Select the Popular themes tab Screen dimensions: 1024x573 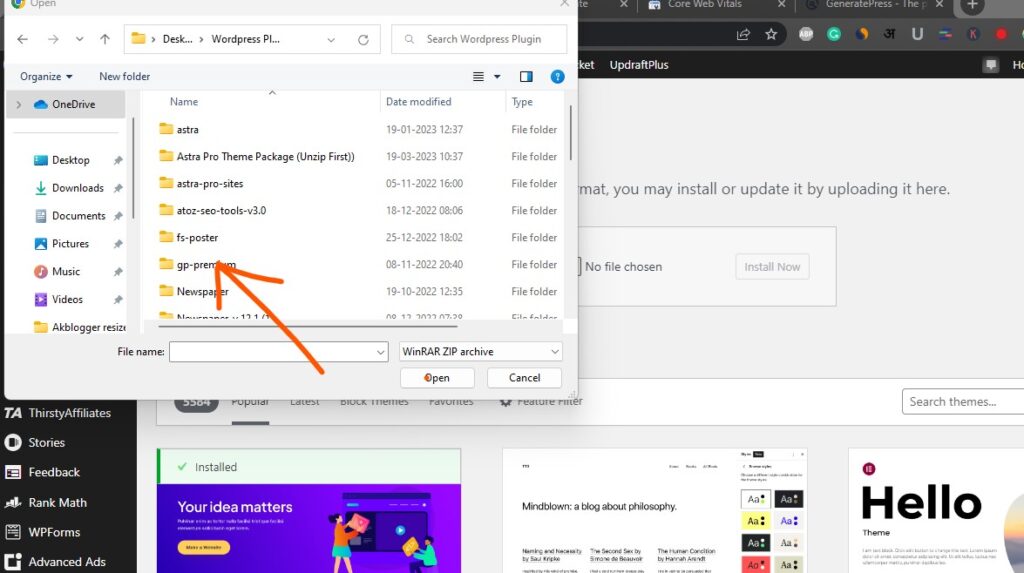250,402
